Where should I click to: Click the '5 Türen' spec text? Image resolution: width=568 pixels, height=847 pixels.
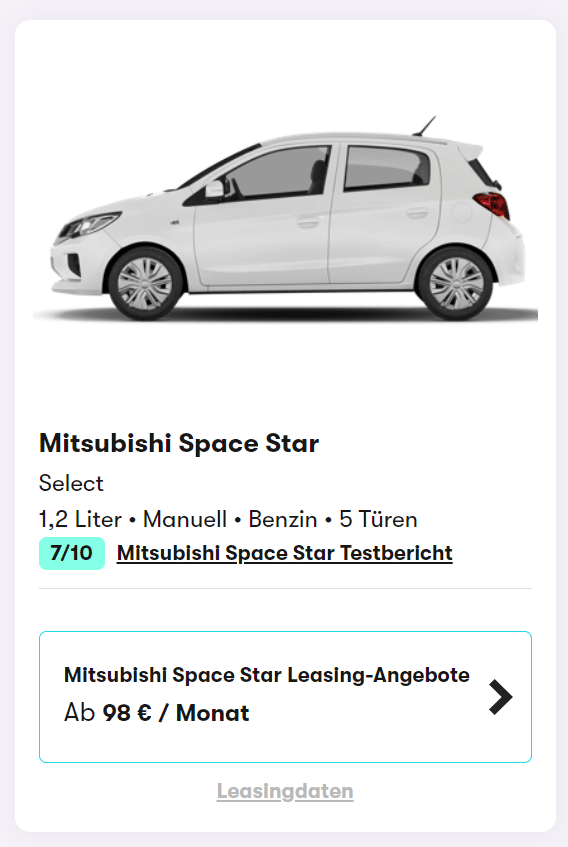click(x=378, y=519)
